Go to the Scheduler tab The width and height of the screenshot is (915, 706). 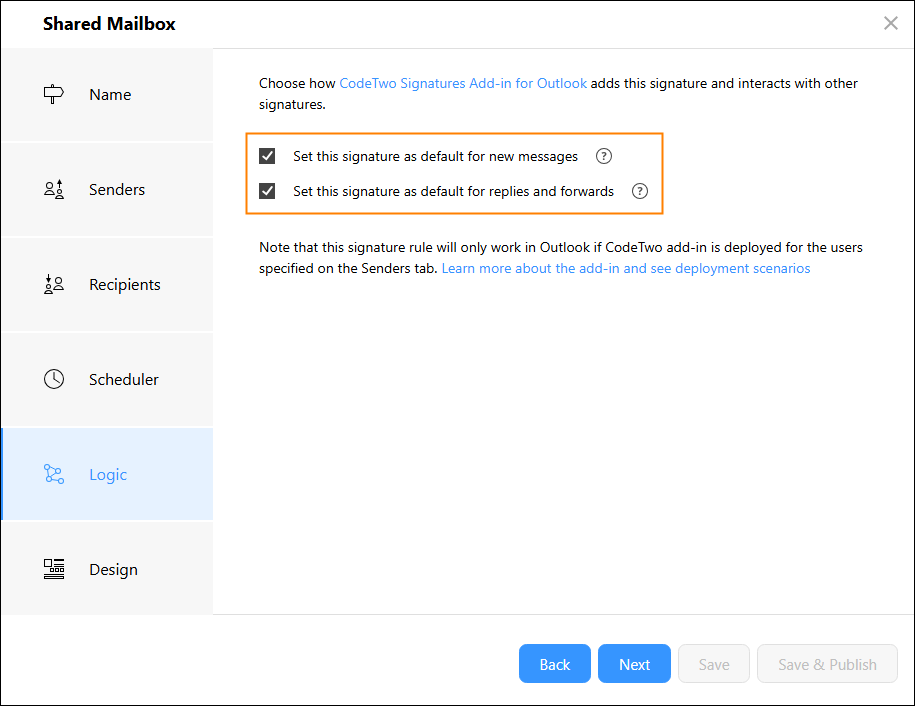pos(107,379)
